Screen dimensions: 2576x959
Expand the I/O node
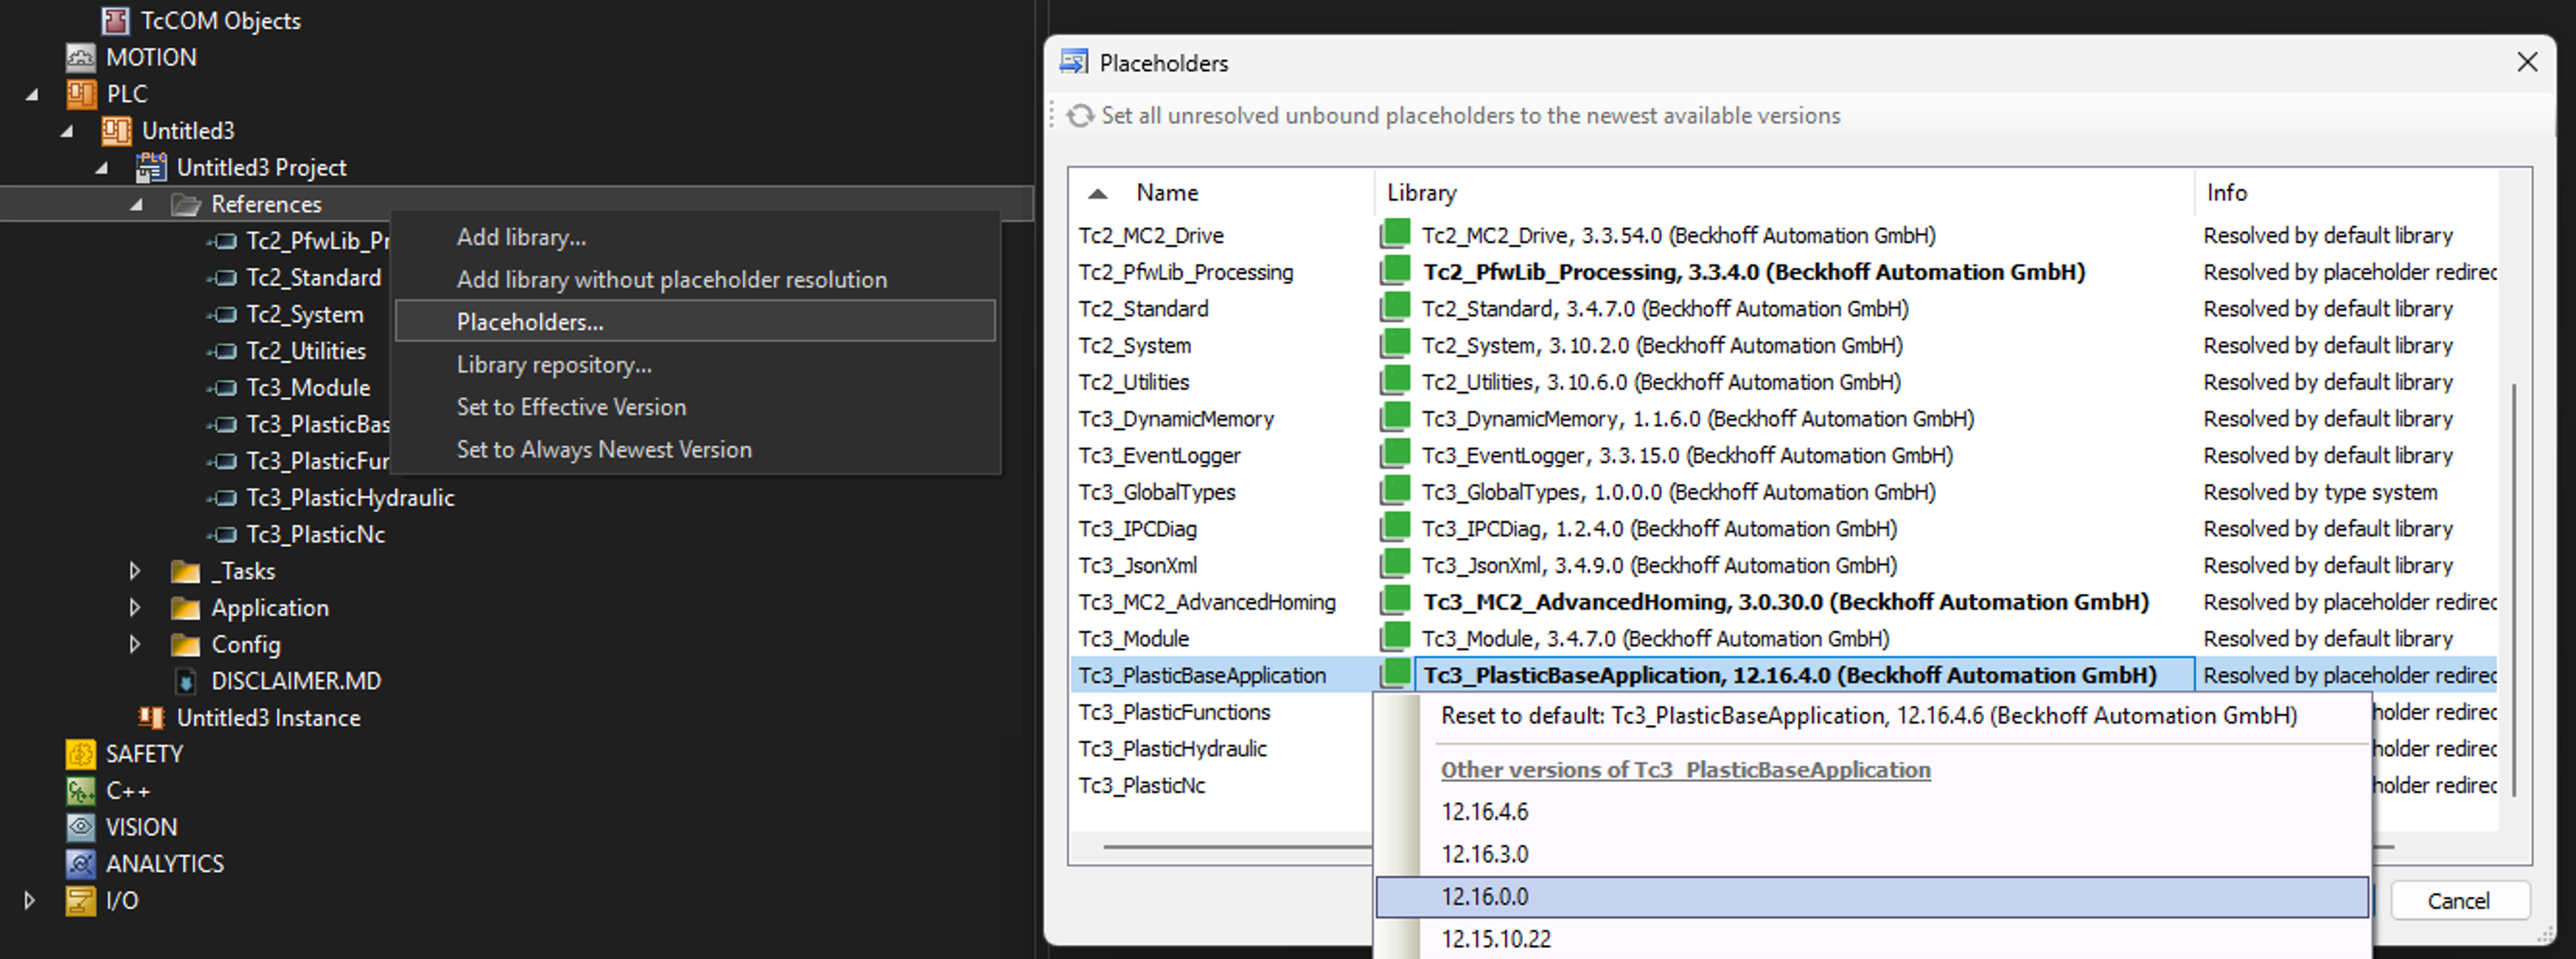tap(30, 900)
